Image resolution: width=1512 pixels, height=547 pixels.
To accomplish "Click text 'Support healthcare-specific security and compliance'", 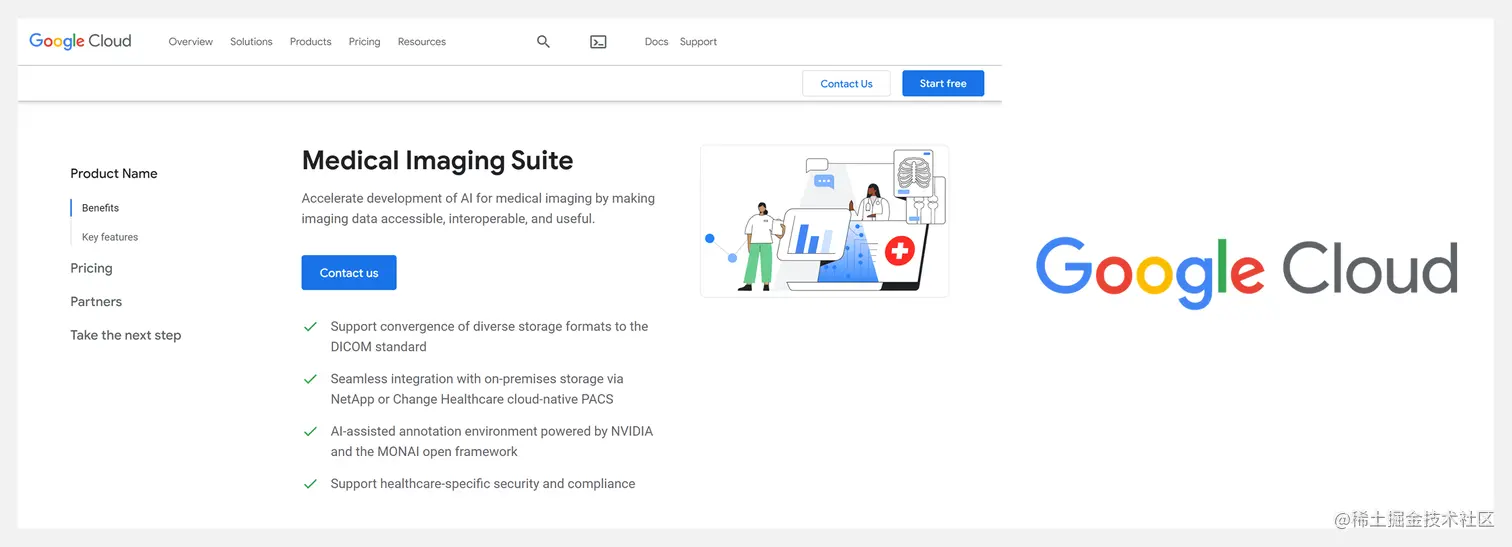I will [483, 483].
